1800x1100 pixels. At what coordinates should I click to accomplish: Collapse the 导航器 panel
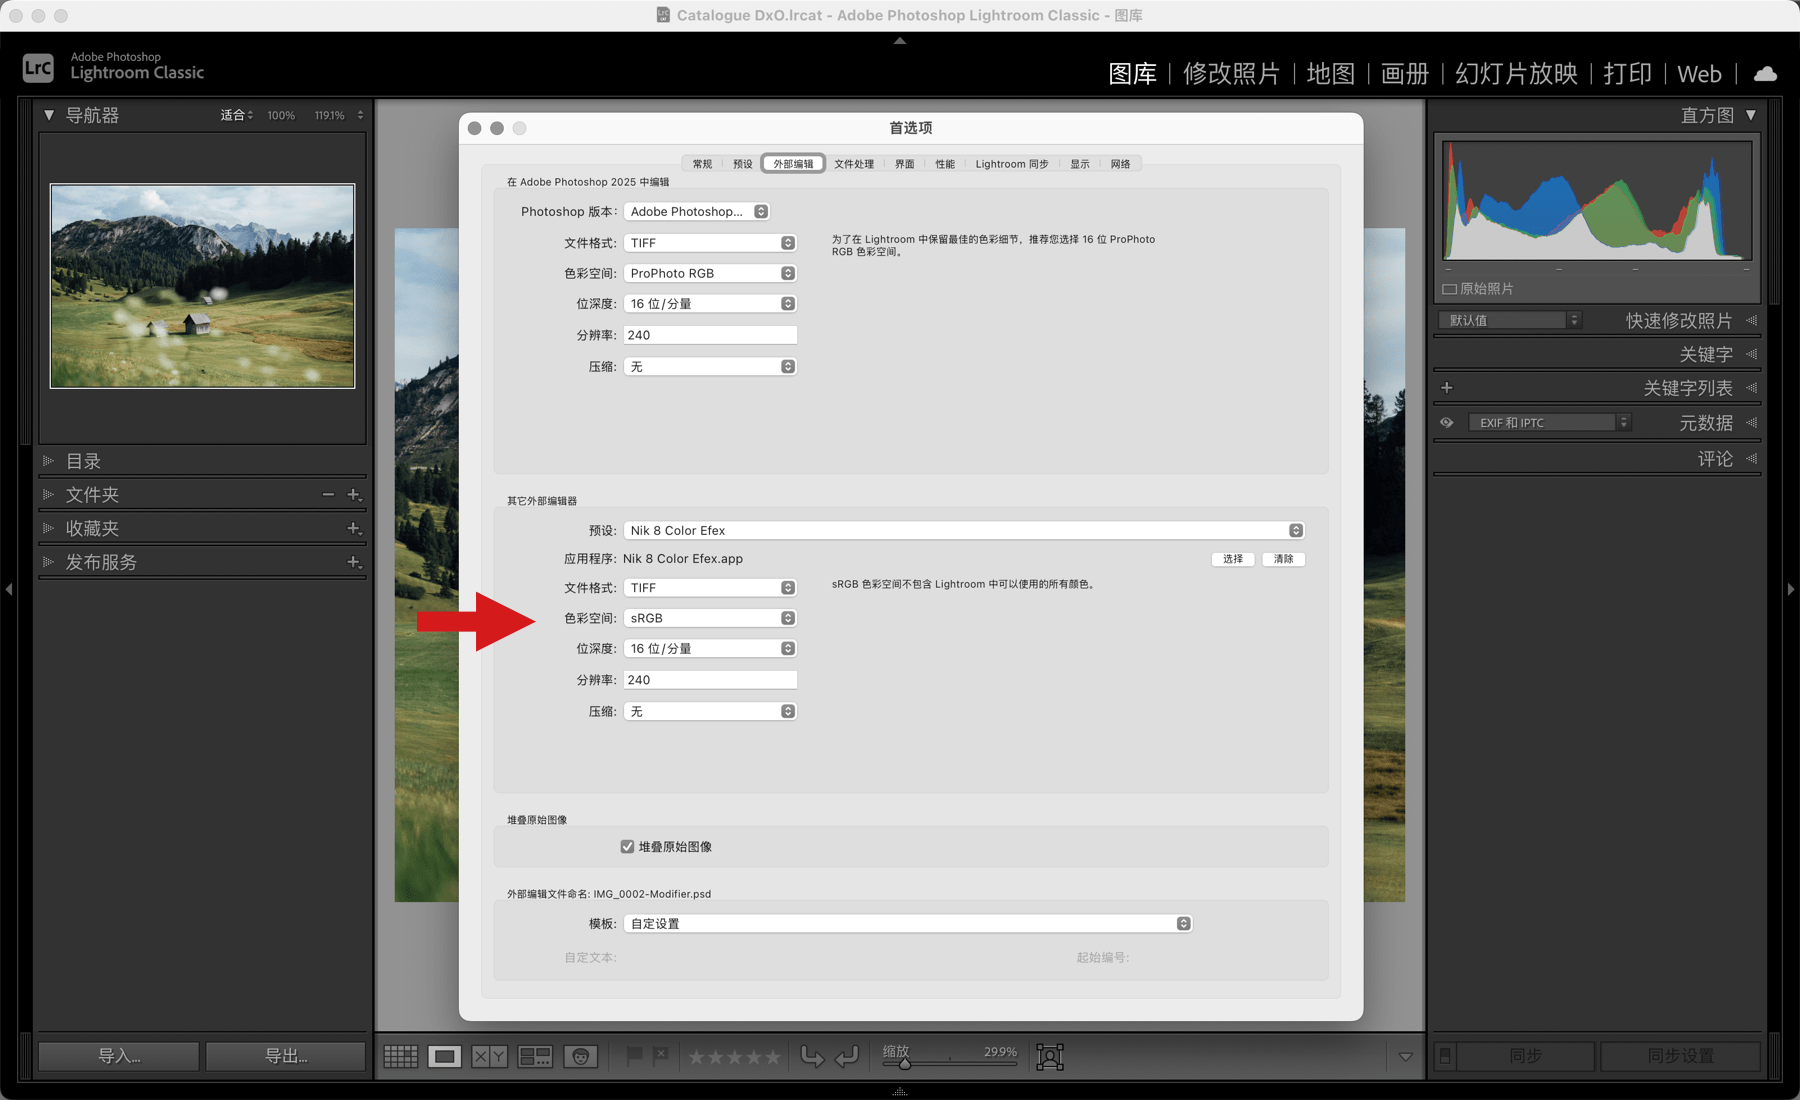[49, 115]
